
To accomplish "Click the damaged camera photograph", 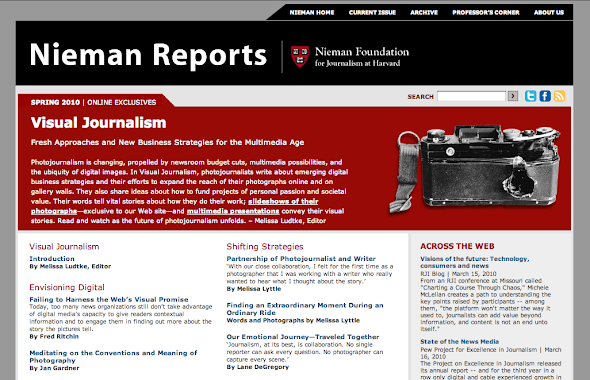I will [x=475, y=169].
